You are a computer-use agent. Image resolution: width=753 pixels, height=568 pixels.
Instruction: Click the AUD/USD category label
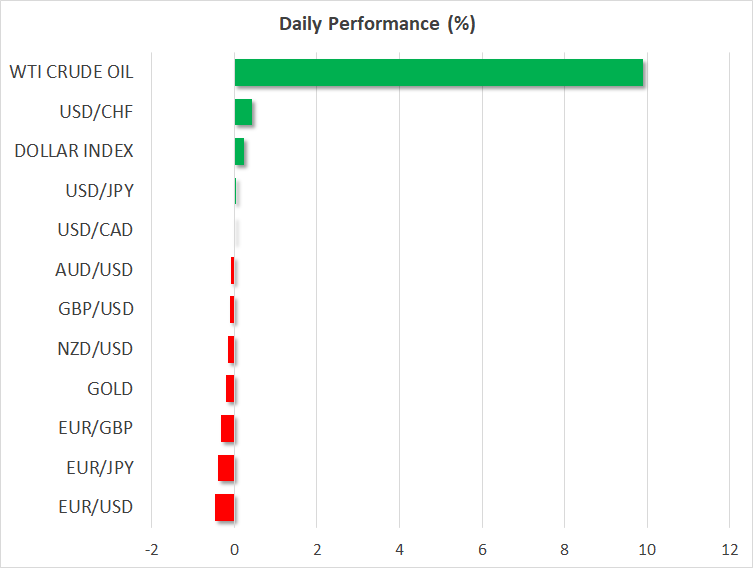[94, 269]
